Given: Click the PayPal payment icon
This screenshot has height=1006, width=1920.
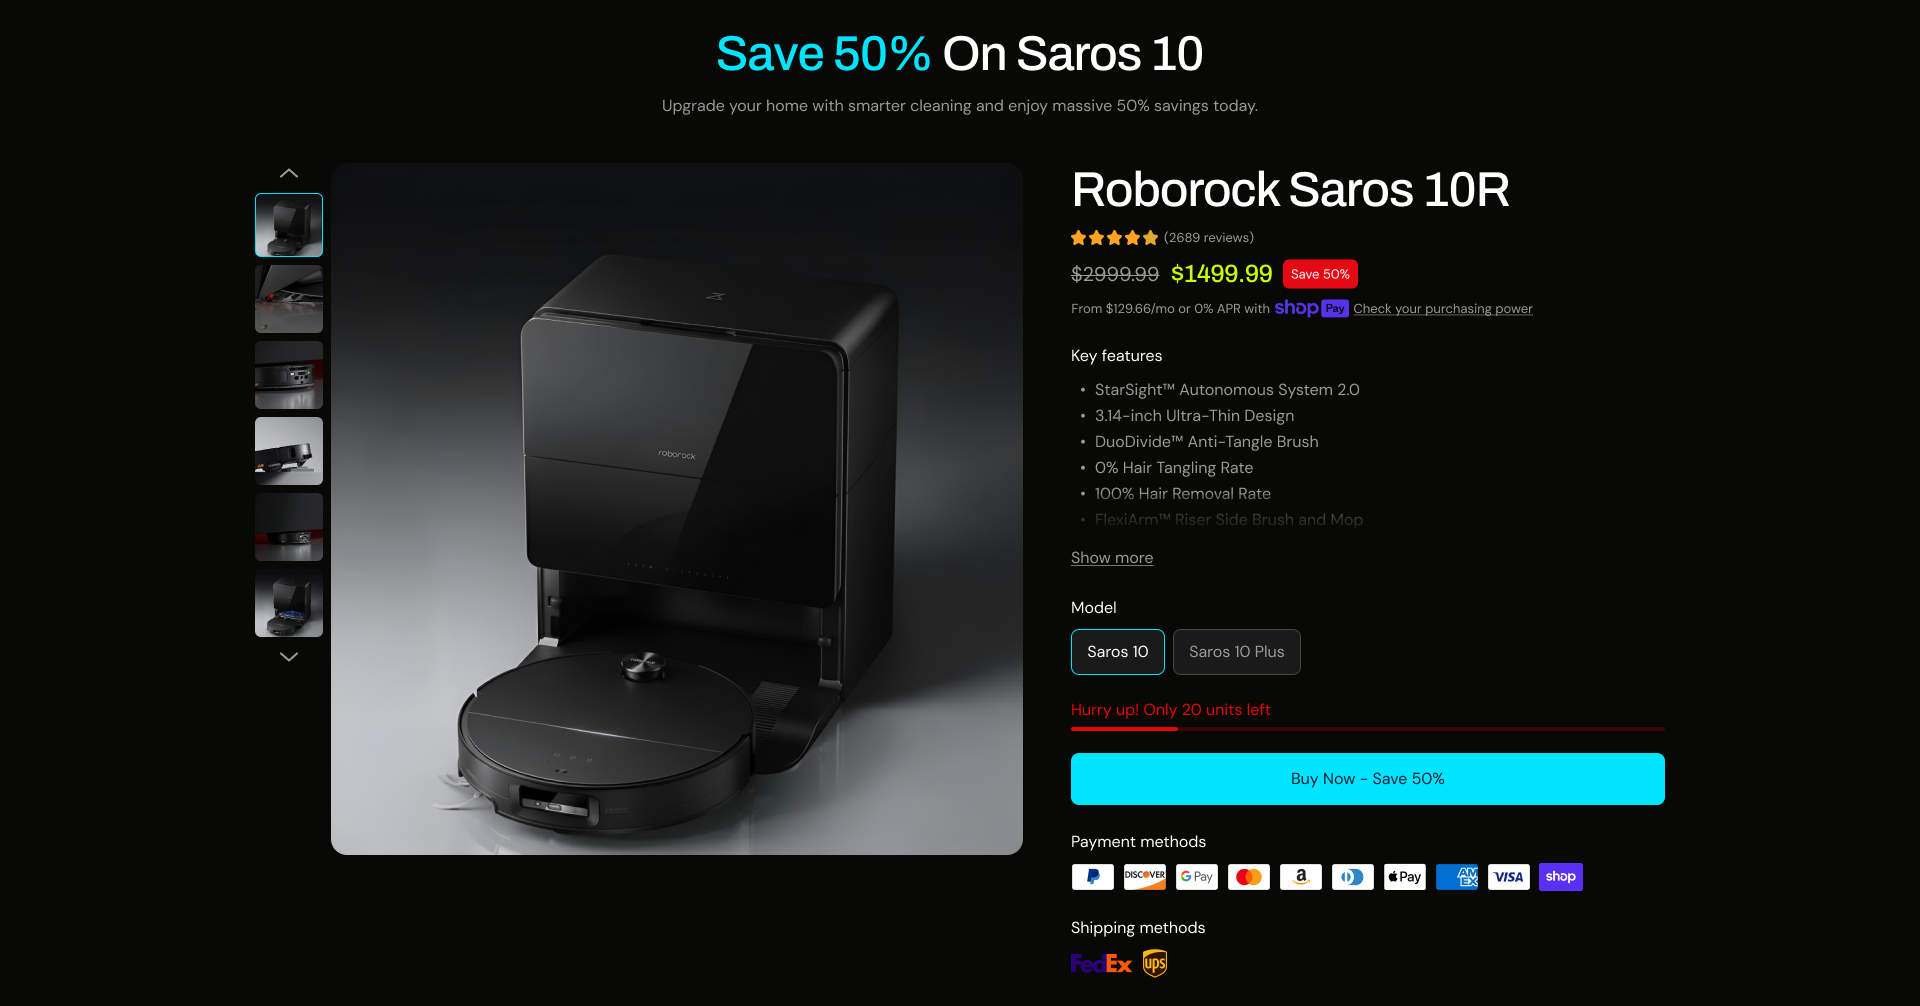Looking at the screenshot, I should coord(1092,877).
